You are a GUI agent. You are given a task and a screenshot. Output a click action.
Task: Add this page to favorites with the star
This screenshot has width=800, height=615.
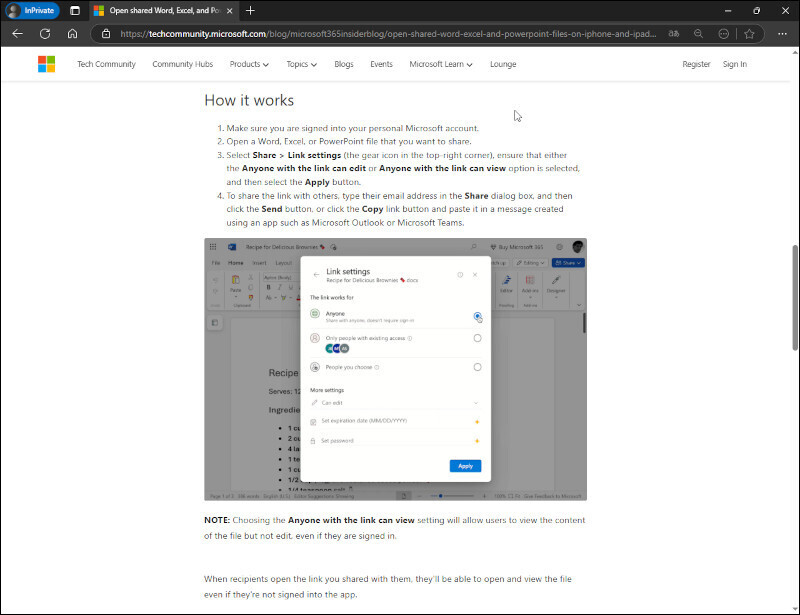pos(749,34)
